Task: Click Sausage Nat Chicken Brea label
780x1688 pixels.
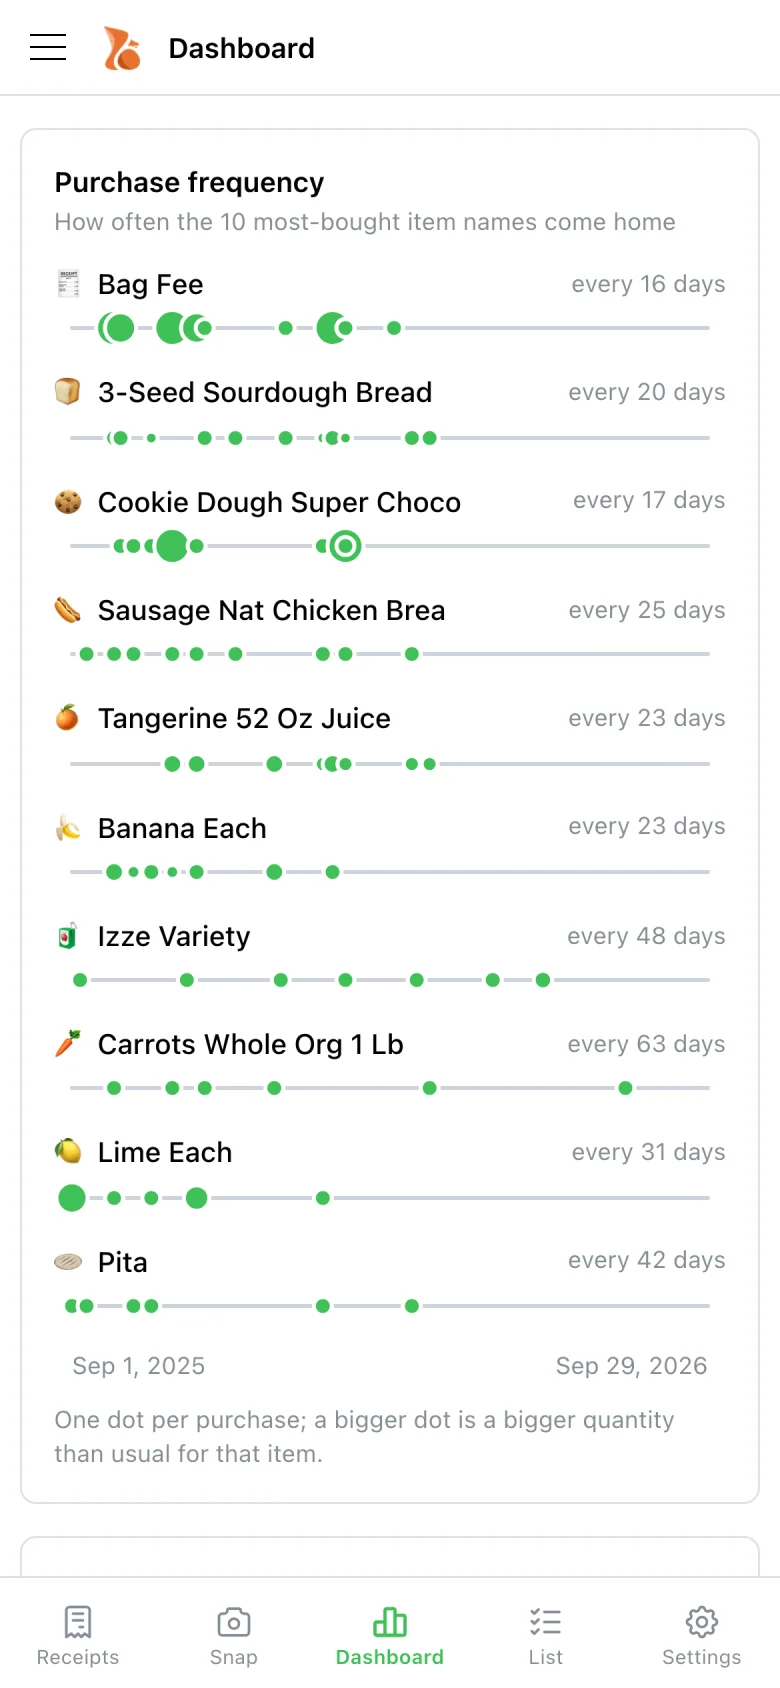Action: click(271, 611)
